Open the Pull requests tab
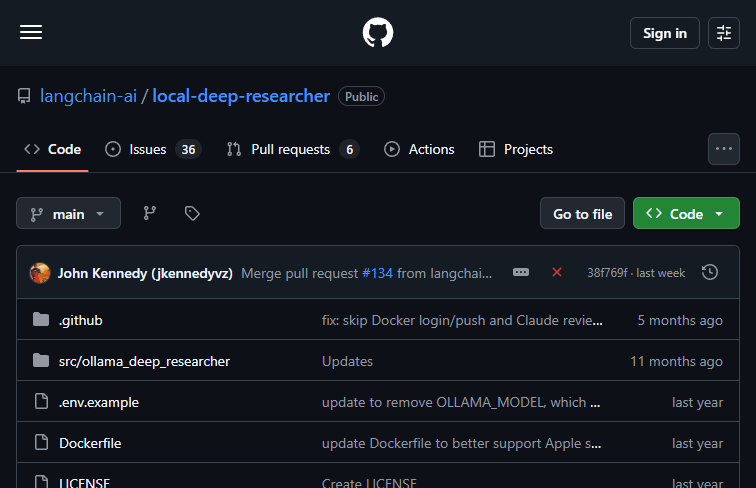 point(294,149)
